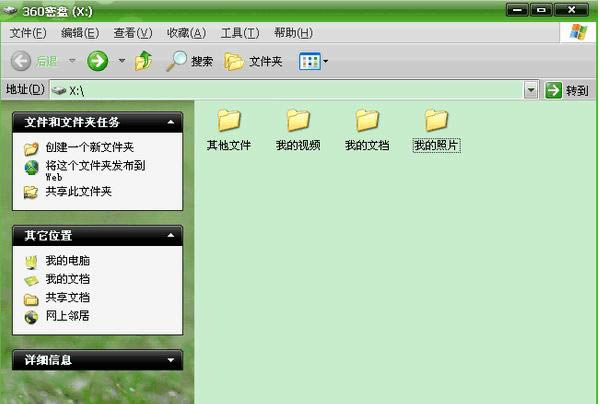Open the 工具(T) menu

tap(239, 33)
